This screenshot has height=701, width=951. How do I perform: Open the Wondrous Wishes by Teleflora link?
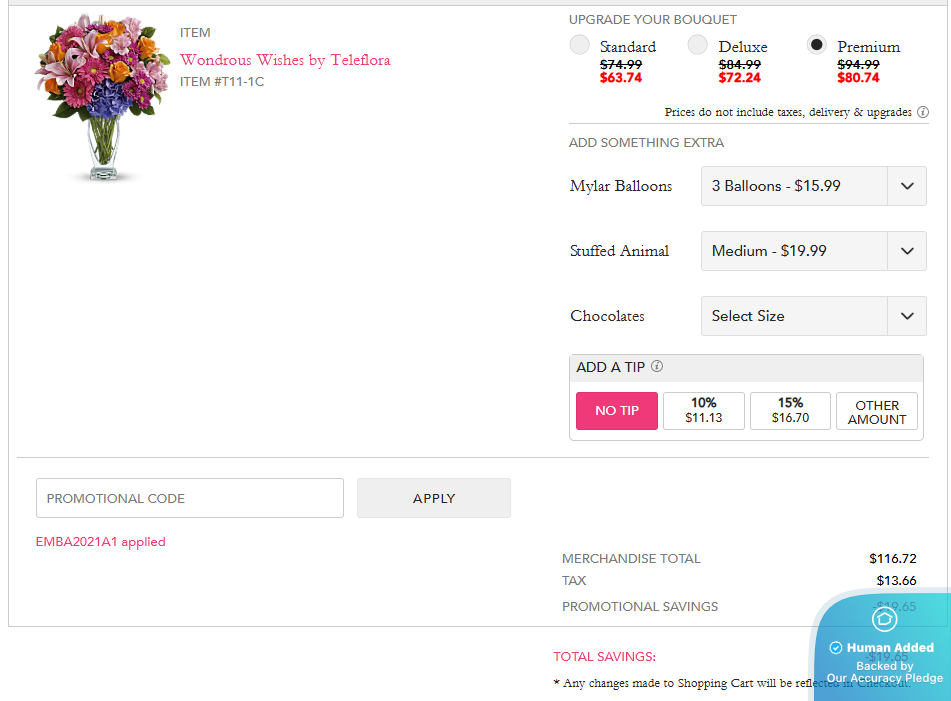pyautogui.click(x=285, y=60)
